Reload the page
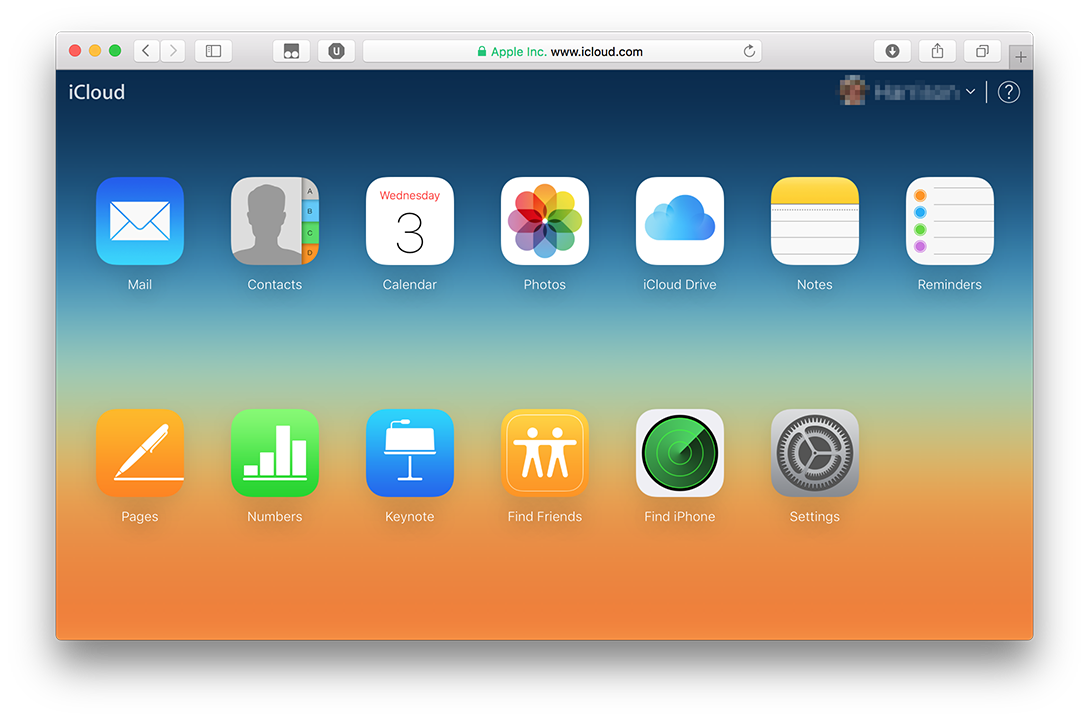 [749, 51]
